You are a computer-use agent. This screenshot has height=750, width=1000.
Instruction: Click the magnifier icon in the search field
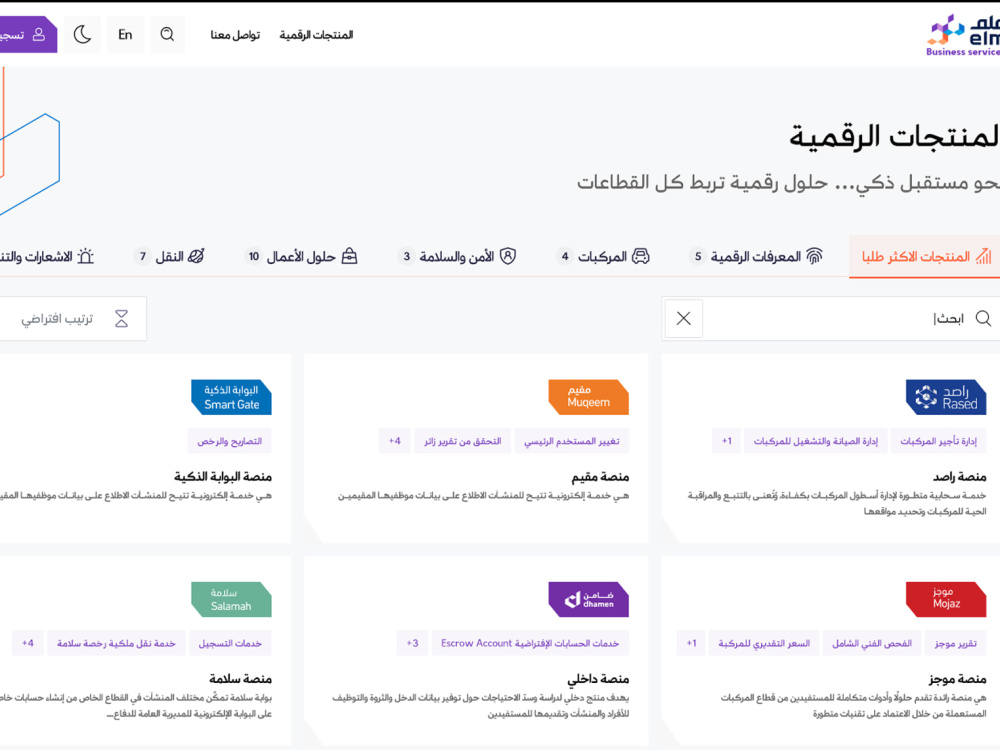[983, 318]
